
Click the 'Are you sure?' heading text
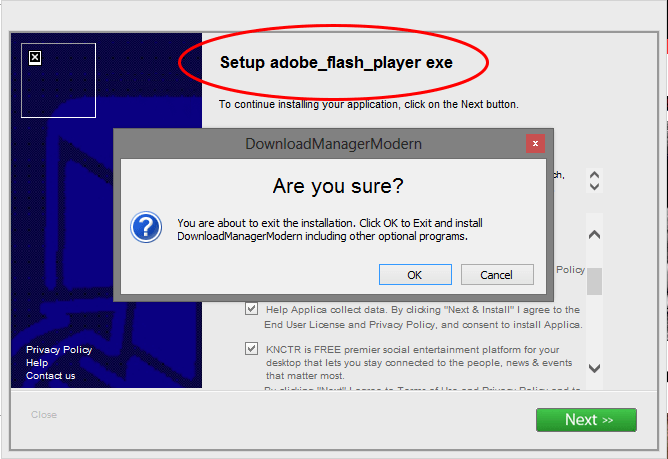(338, 186)
